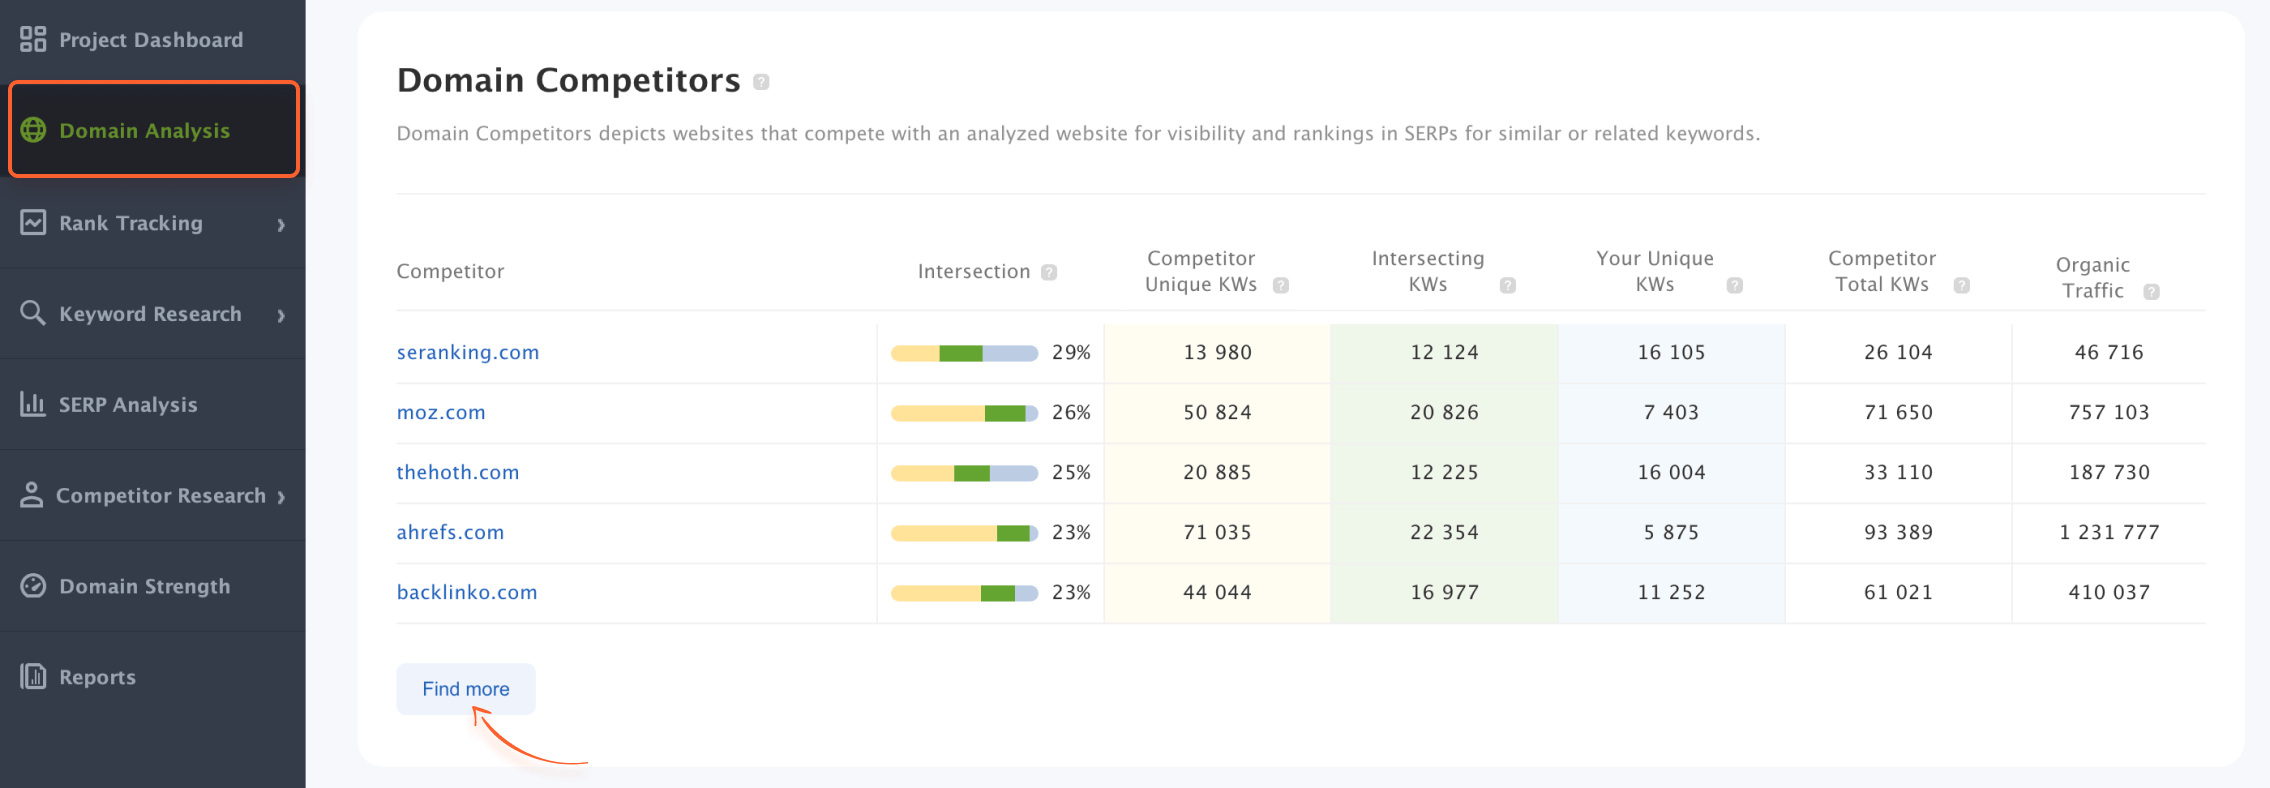This screenshot has width=2270, height=788.
Task: Click the Find more button
Action: tap(466, 689)
